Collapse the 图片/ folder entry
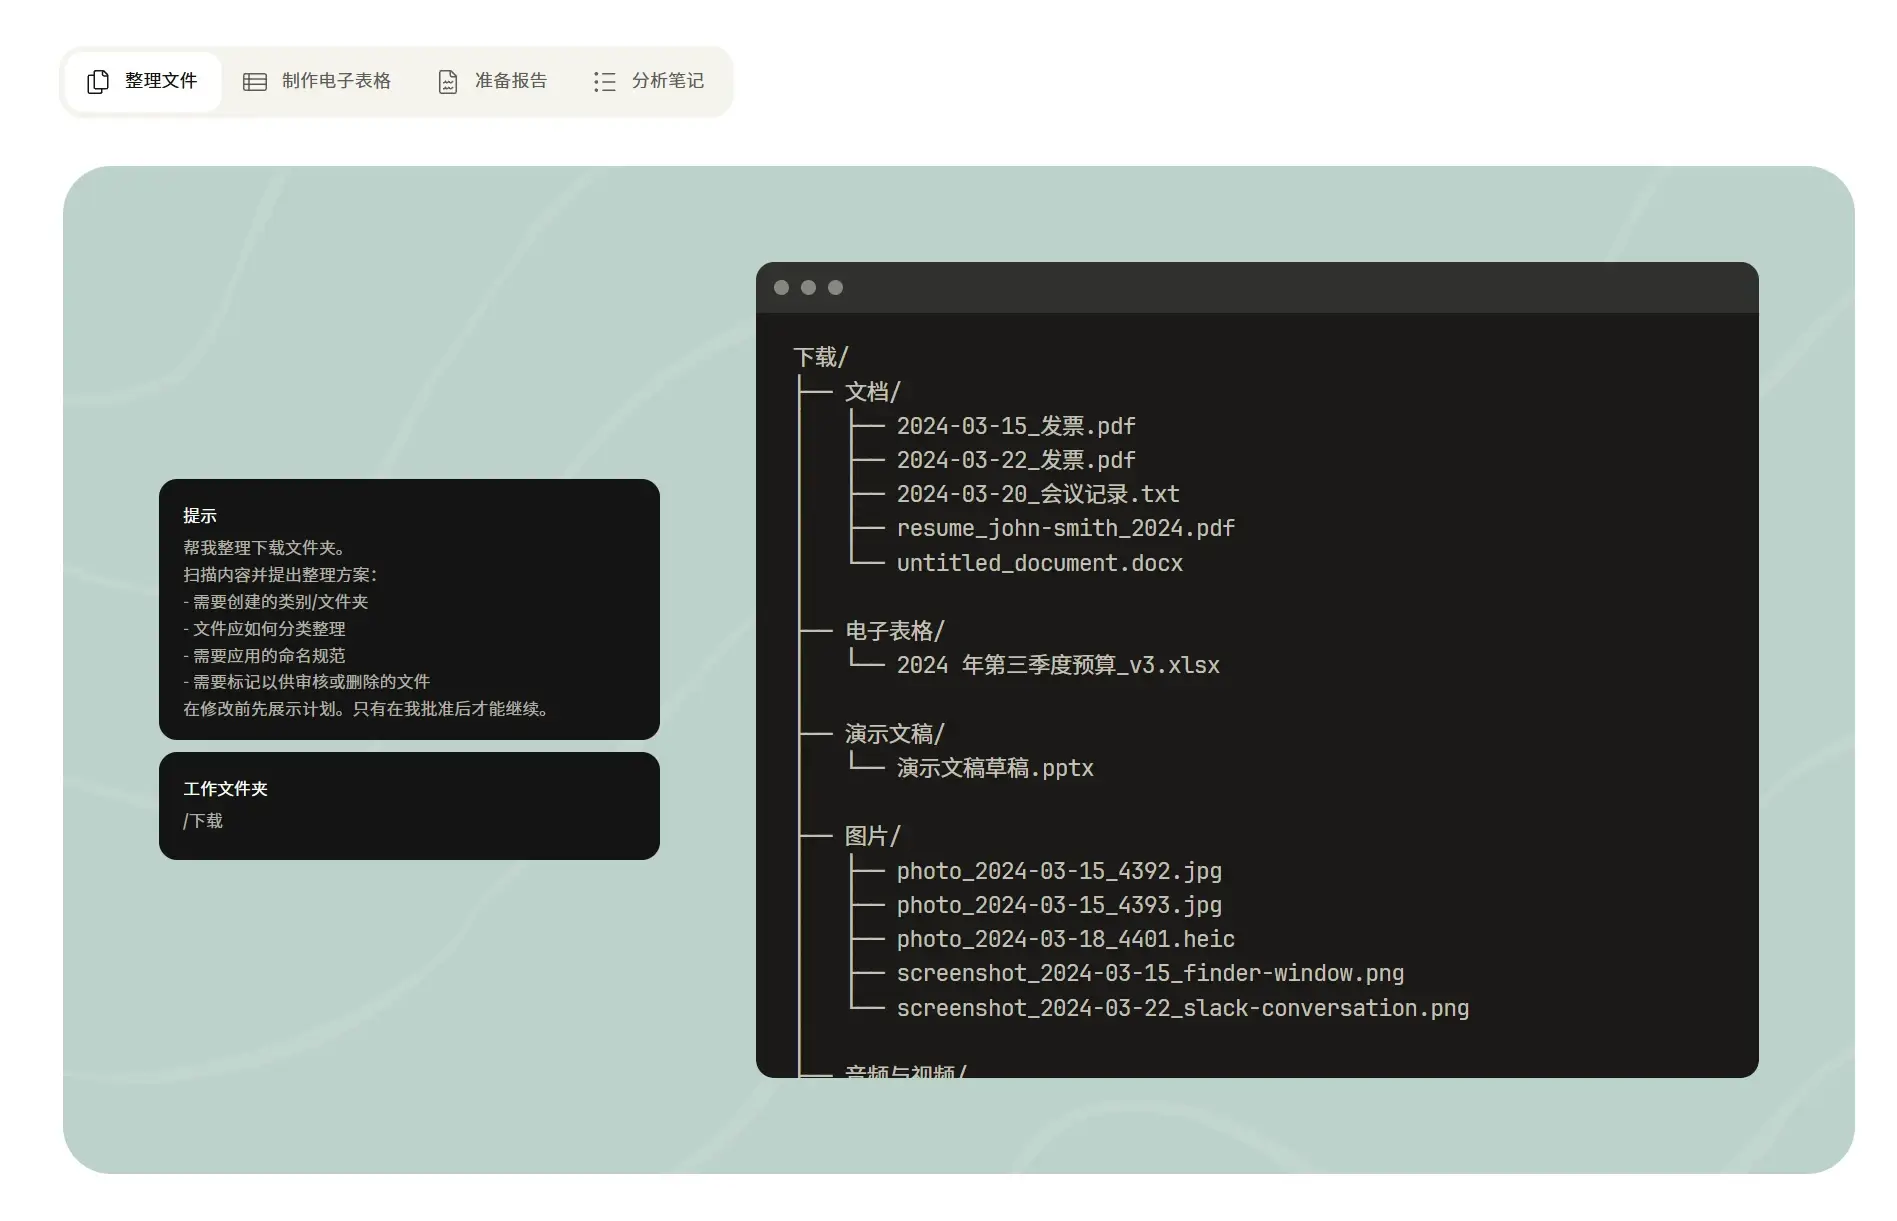This screenshot has width=1897, height=1221. [x=872, y=836]
